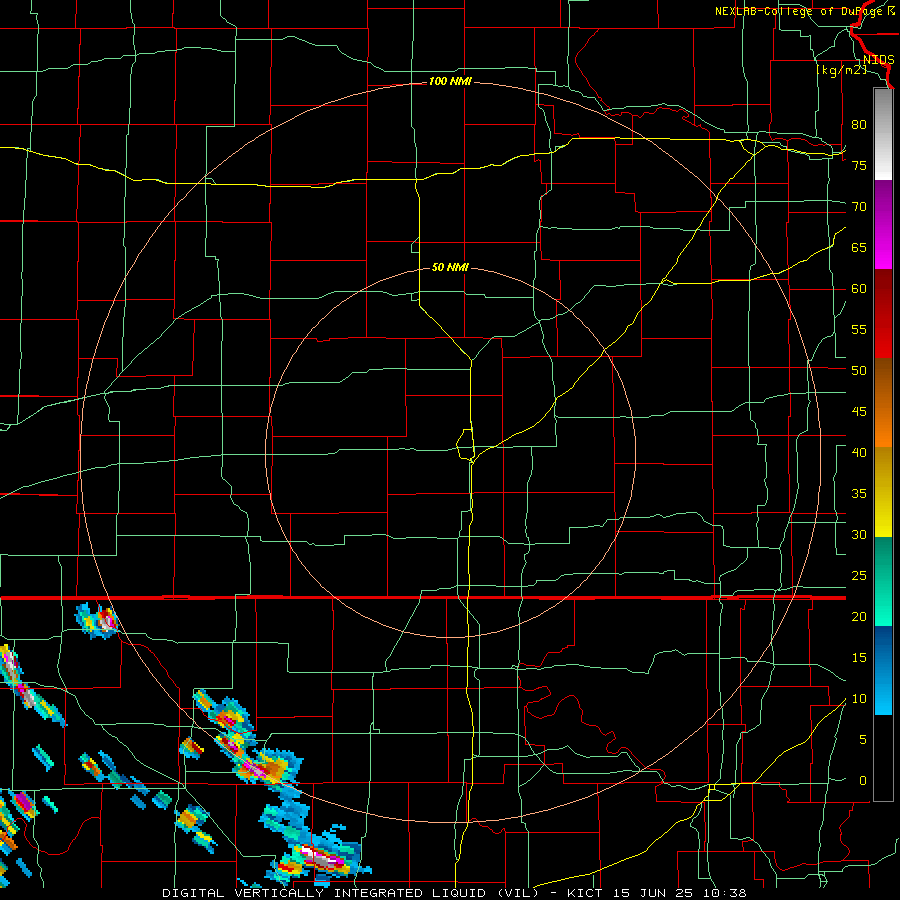The width and height of the screenshot is (900, 900).
Task: Click the 65 value on the color scale
Action: (x=859, y=247)
